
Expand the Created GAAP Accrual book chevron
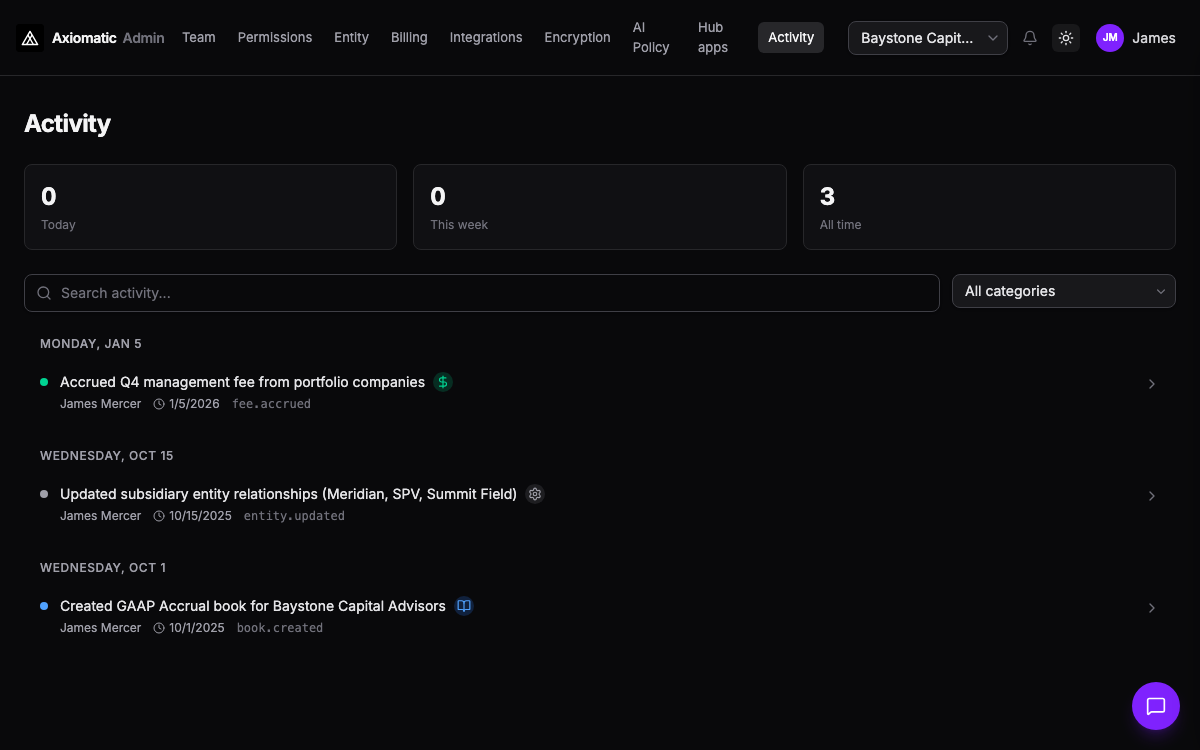(1151, 608)
